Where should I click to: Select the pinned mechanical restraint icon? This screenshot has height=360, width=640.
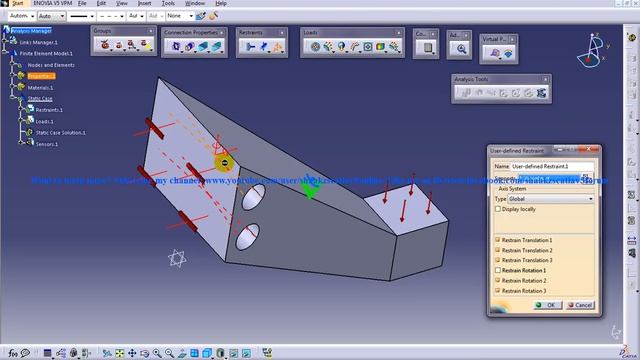click(264, 47)
